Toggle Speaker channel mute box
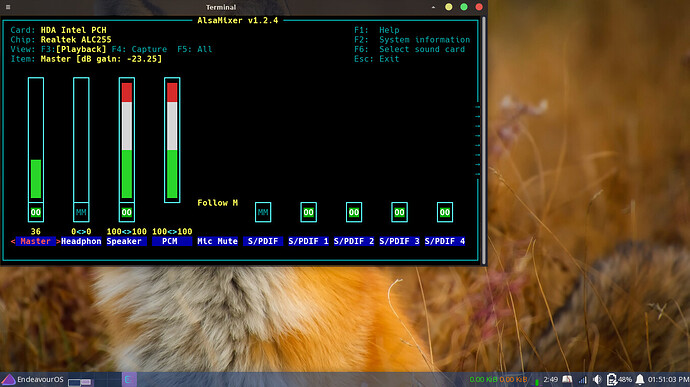The width and height of the screenshot is (690, 387). [x=127, y=212]
